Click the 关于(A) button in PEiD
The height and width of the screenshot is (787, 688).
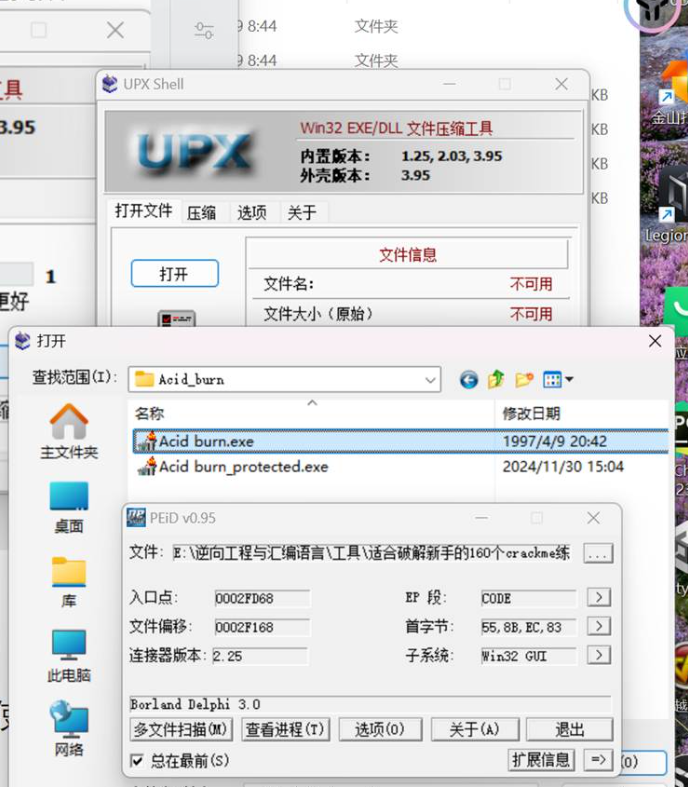pos(475,729)
